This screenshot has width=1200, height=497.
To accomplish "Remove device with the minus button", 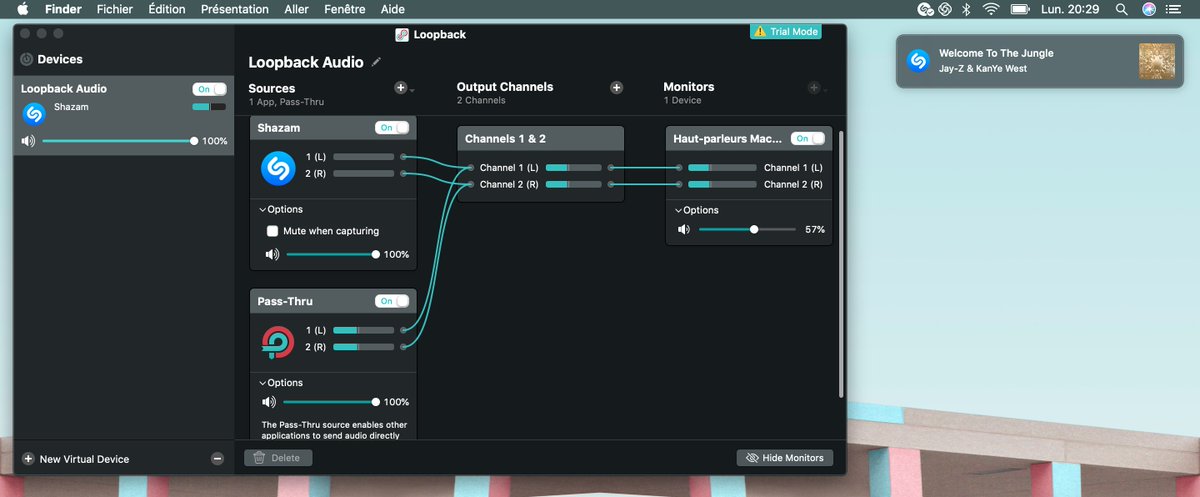I will (217, 459).
